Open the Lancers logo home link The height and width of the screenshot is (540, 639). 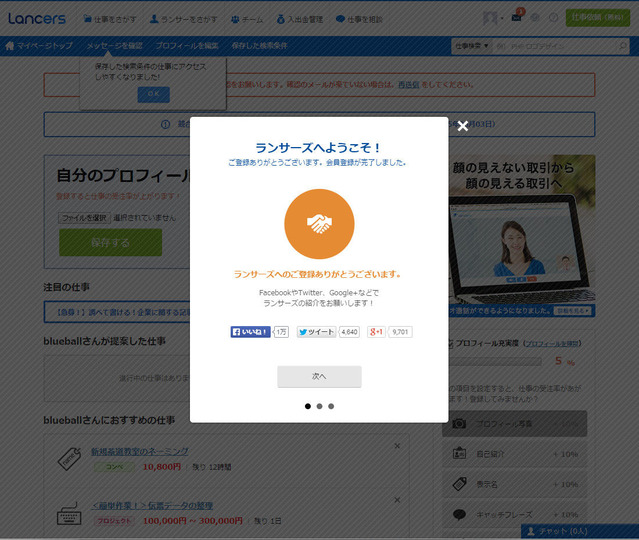tap(37, 18)
